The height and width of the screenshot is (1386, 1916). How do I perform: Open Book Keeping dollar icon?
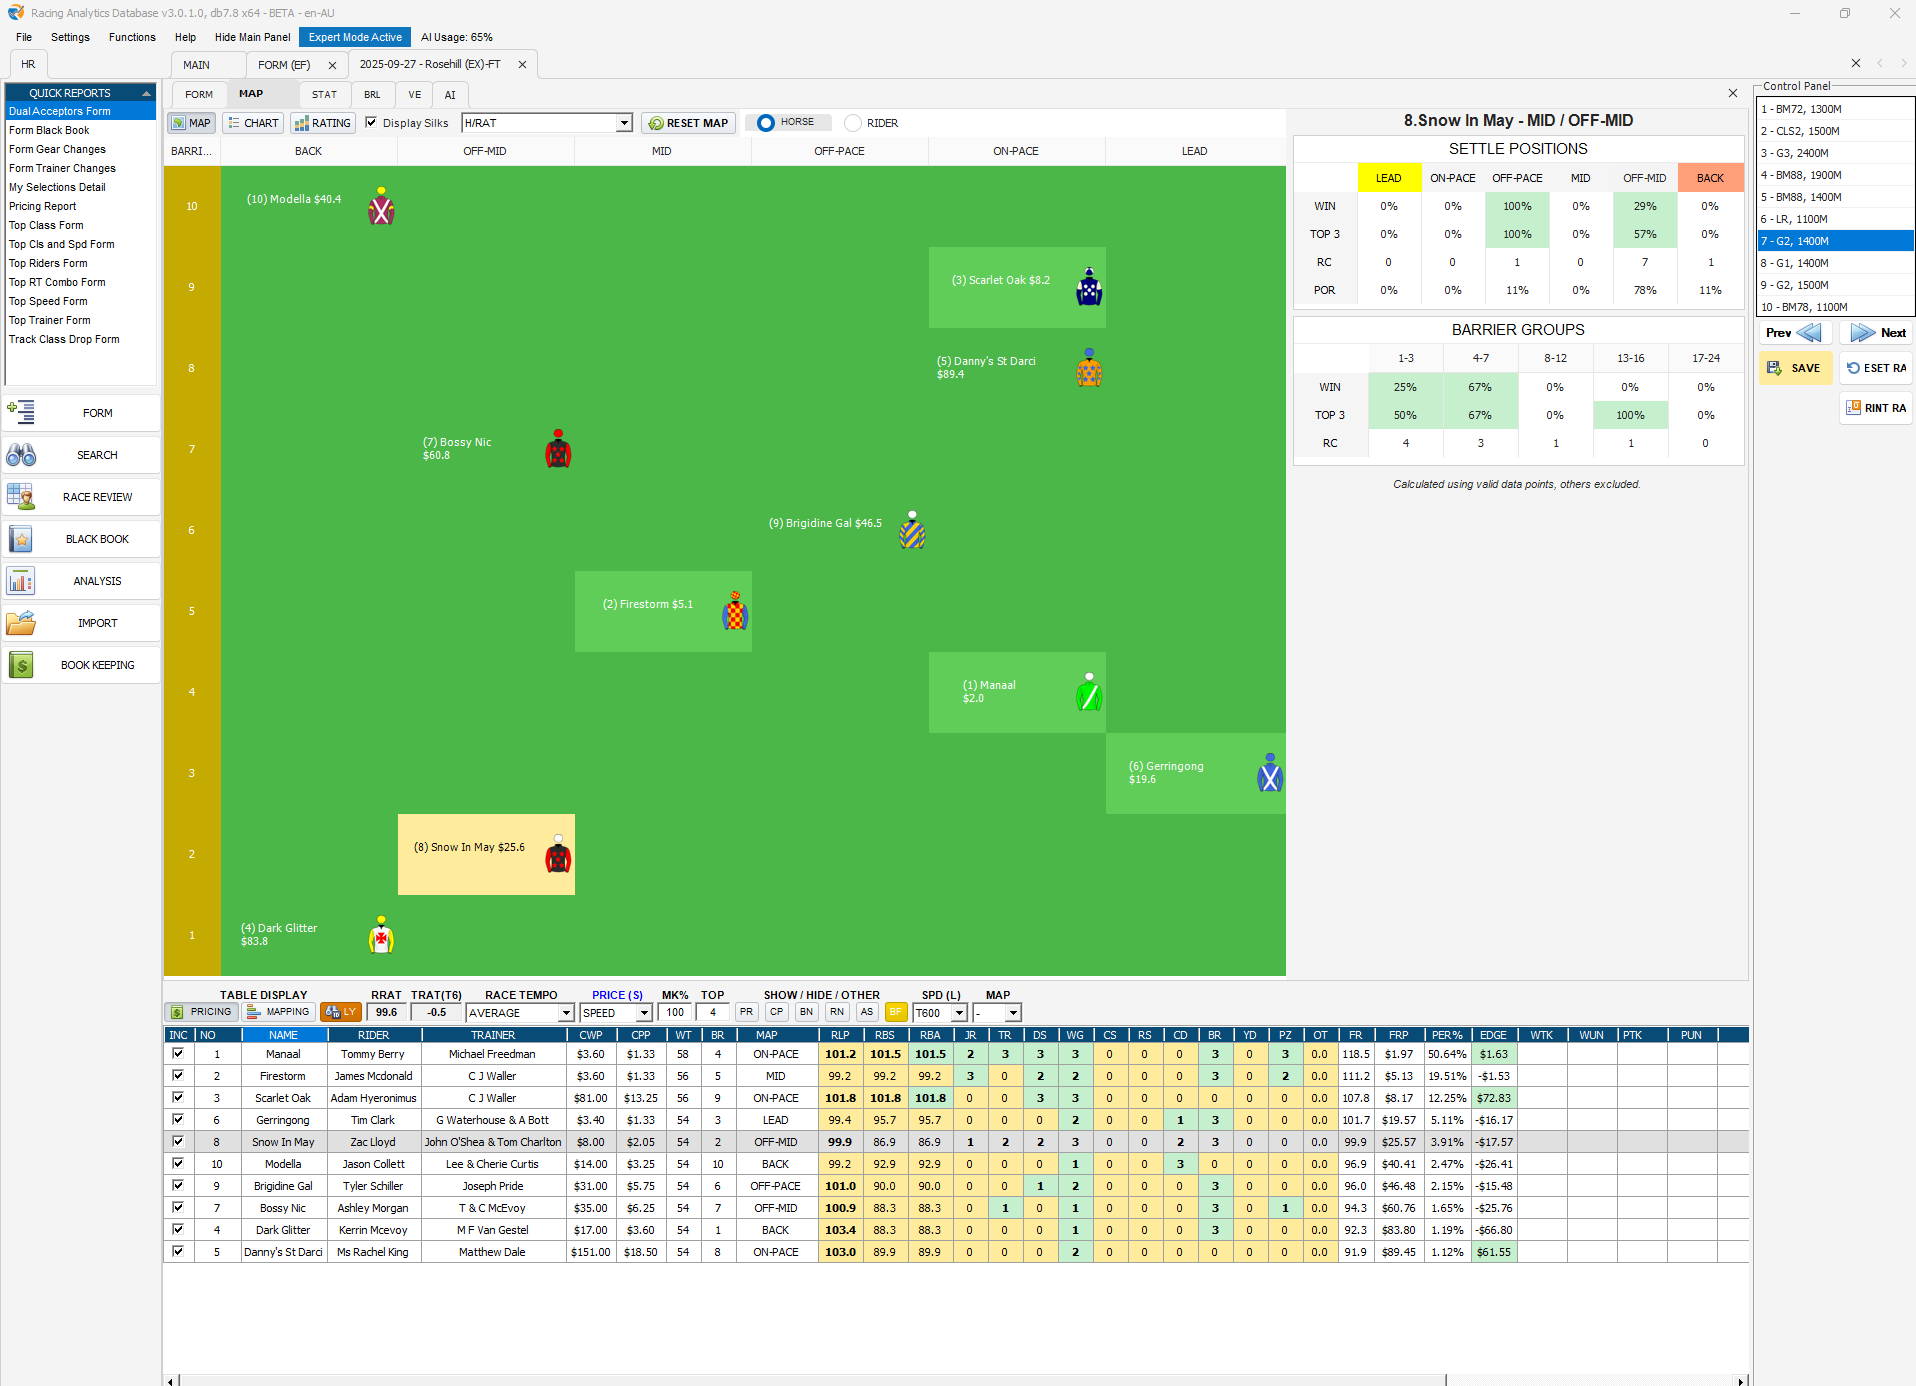click(x=21, y=665)
